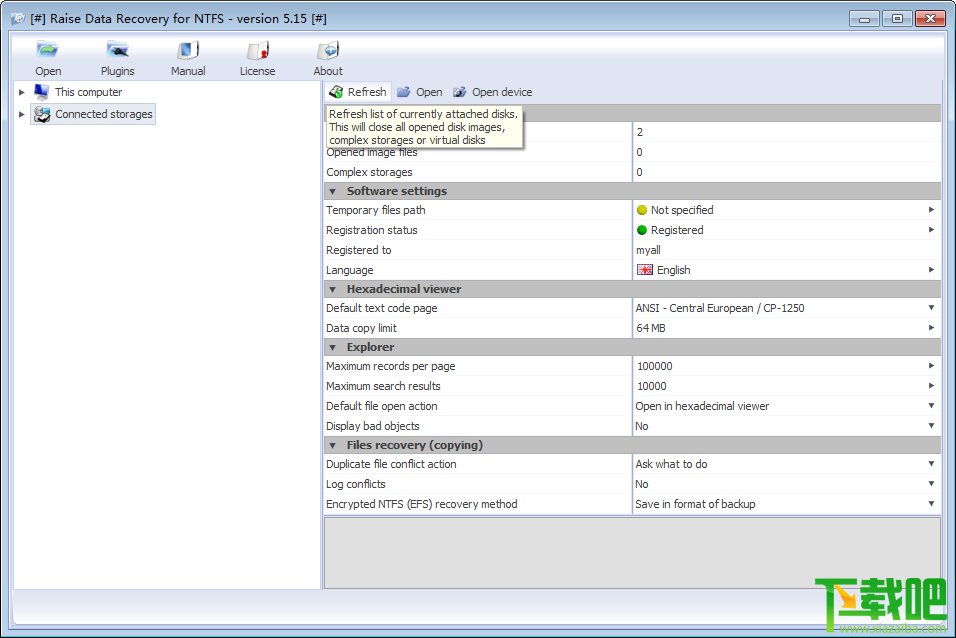This screenshot has width=956, height=638.
Task: Click the Registration status row label
Action: (372, 230)
